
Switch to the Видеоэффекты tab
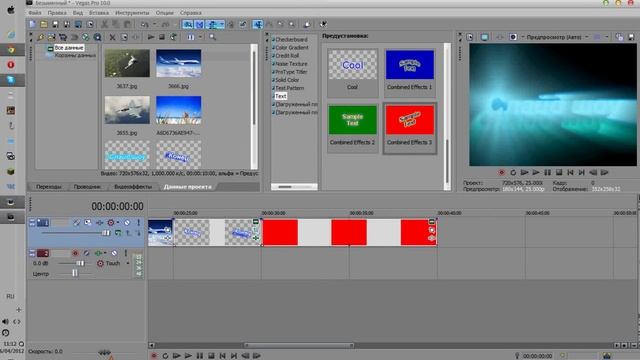tap(133, 187)
